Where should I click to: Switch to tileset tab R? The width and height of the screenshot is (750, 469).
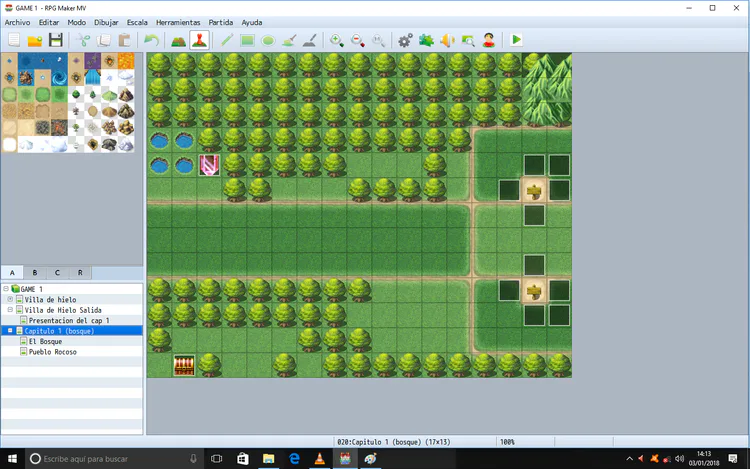pyautogui.click(x=80, y=273)
